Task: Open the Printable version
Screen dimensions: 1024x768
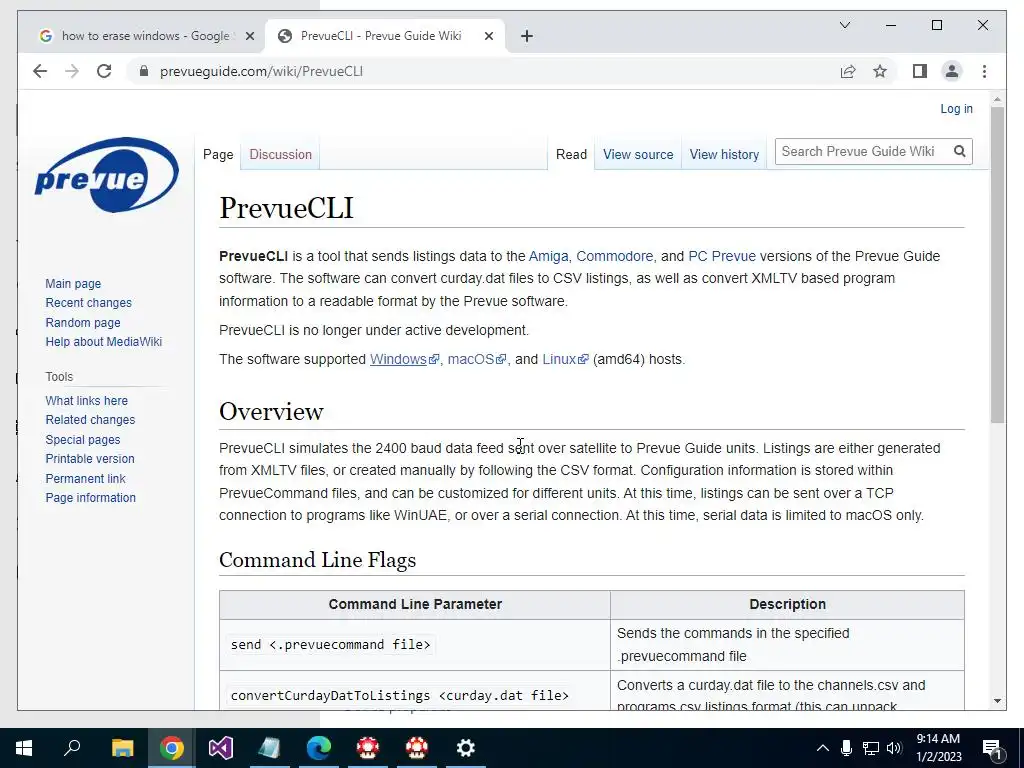Action: click(x=89, y=459)
